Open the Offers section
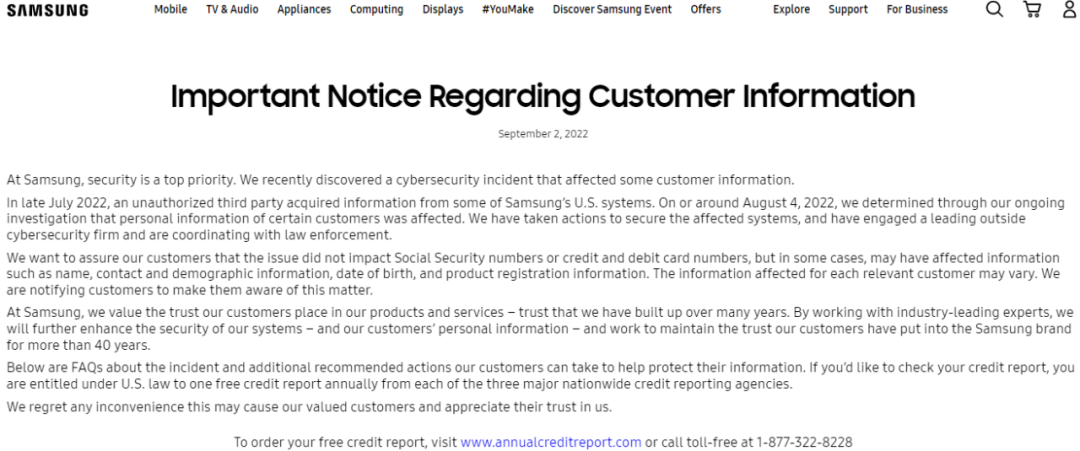 click(705, 9)
